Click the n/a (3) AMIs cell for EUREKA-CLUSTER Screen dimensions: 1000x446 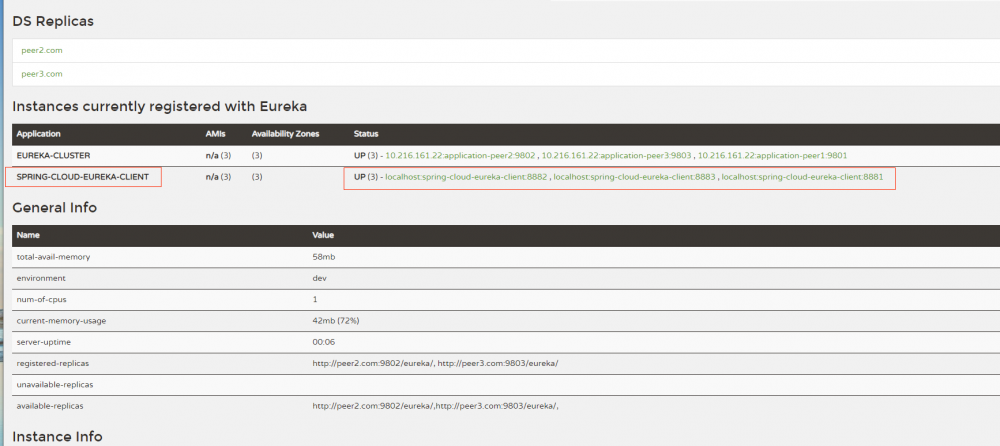point(218,156)
